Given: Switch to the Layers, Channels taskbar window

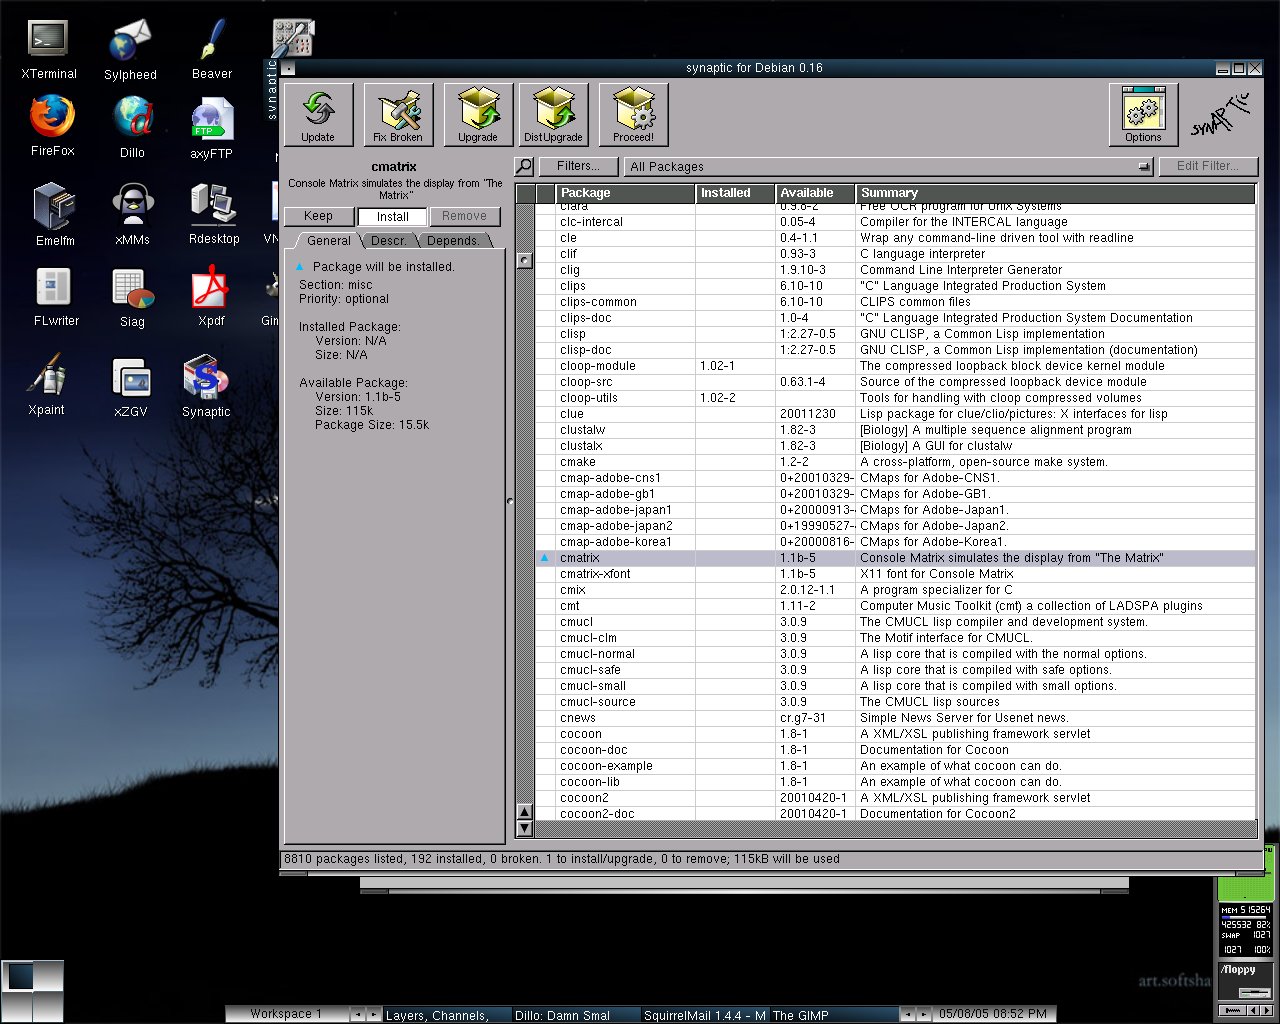Looking at the screenshot, I should coord(447,1014).
